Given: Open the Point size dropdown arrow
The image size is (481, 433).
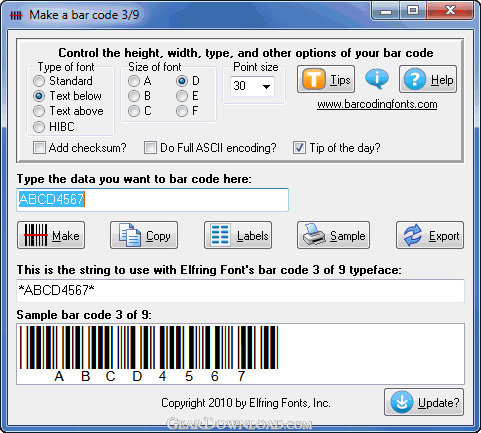Looking at the screenshot, I should tap(266, 87).
